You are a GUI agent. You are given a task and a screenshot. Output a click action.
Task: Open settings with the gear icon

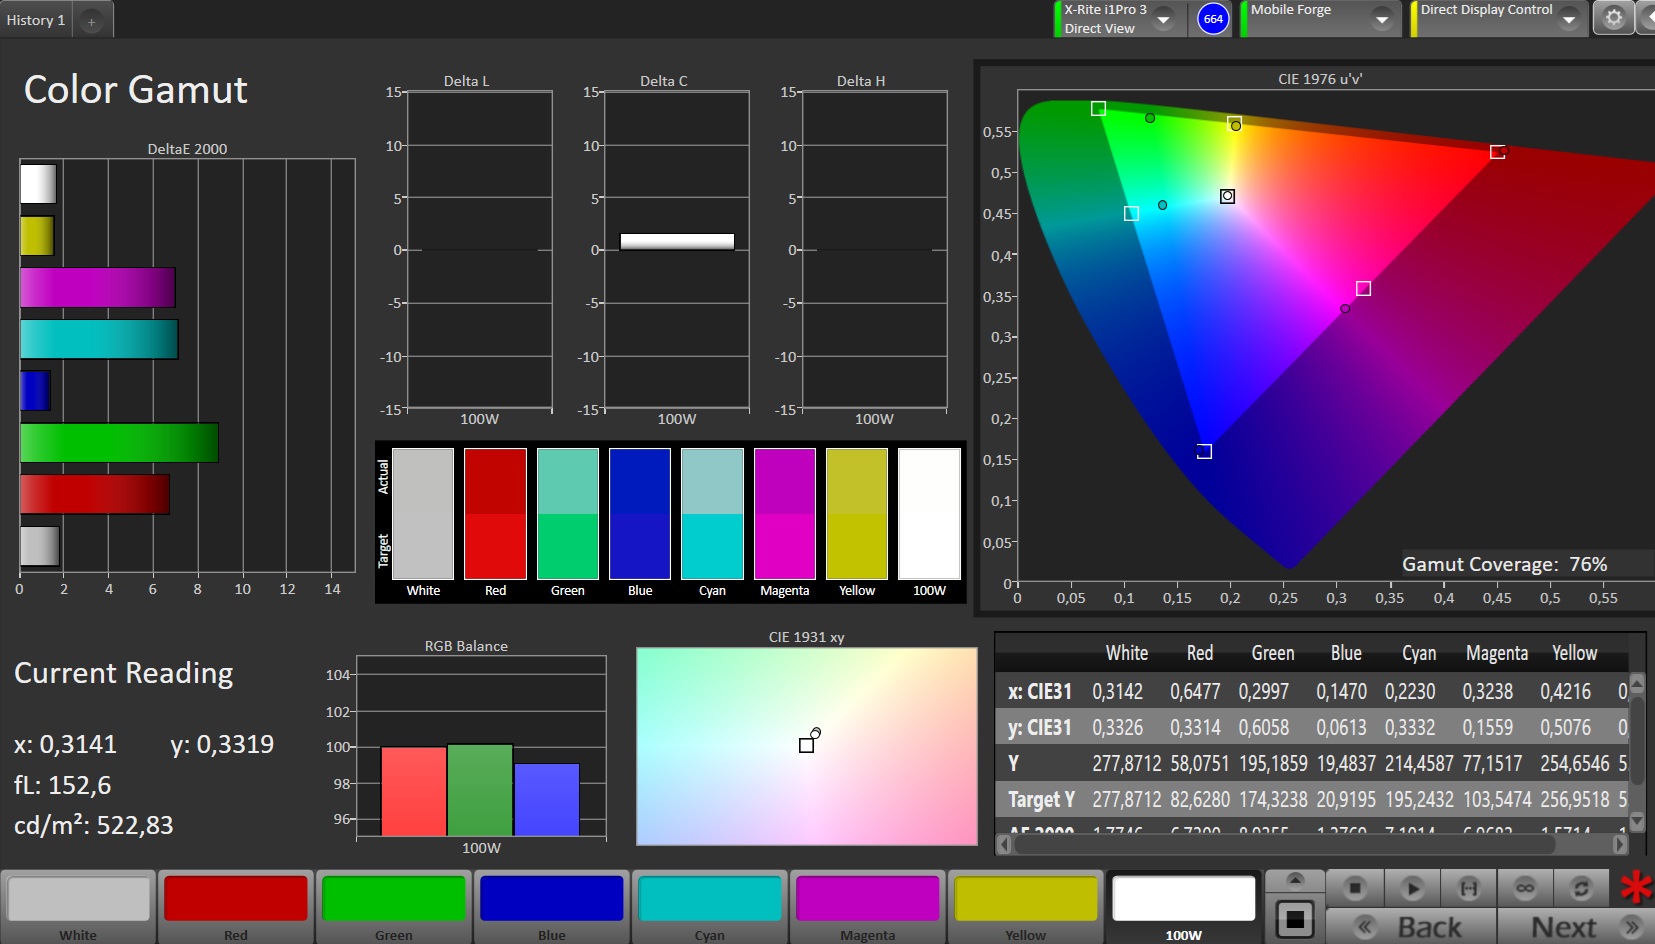coord(1613,18)
